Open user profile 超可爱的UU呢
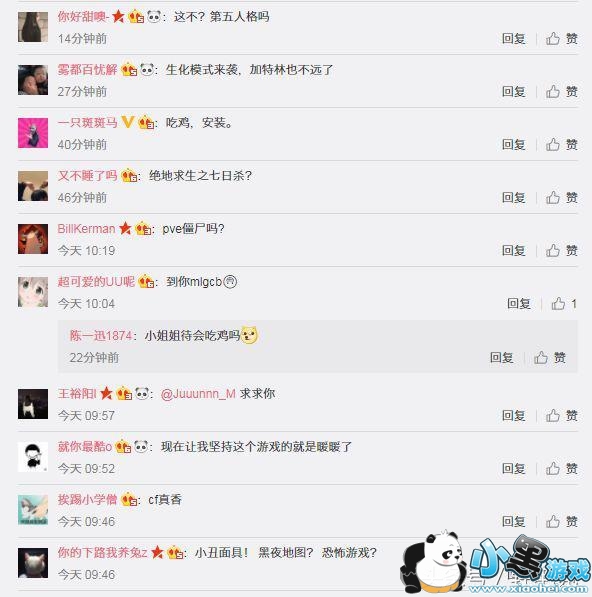The height and width of the screenshot is (597, 592). tap(96, 281)
